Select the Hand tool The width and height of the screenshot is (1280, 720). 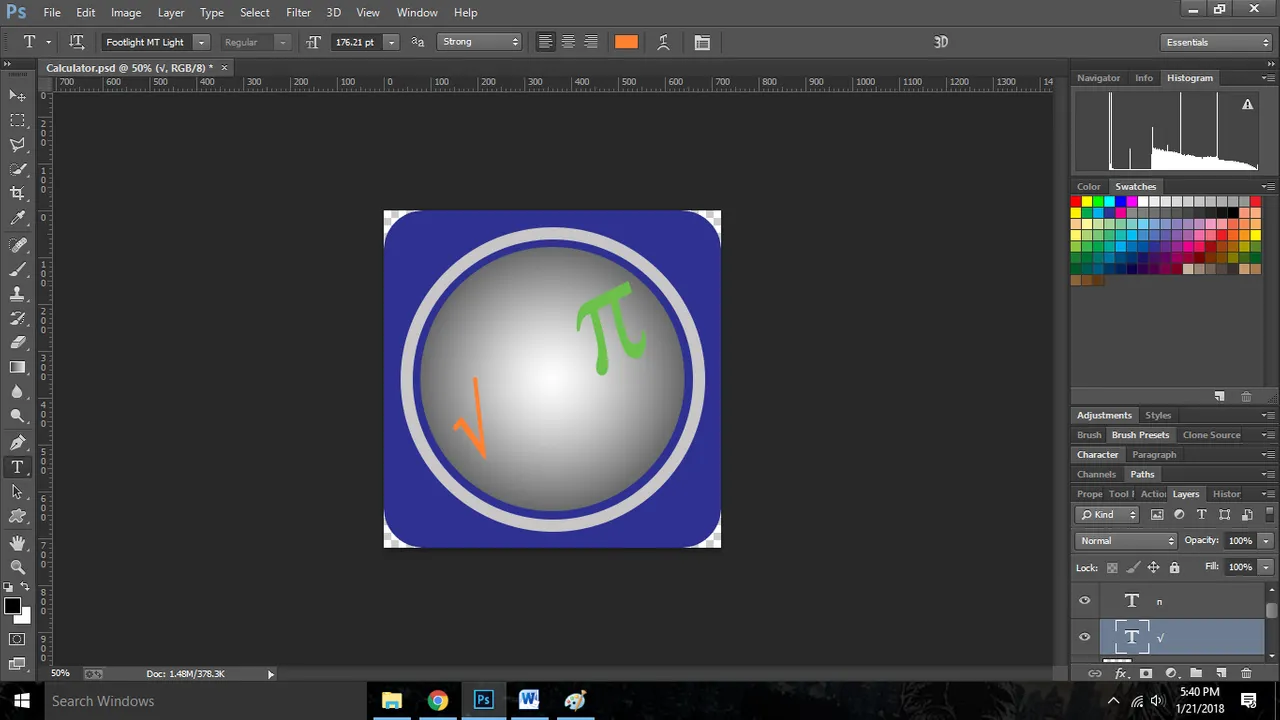point(17,543)
